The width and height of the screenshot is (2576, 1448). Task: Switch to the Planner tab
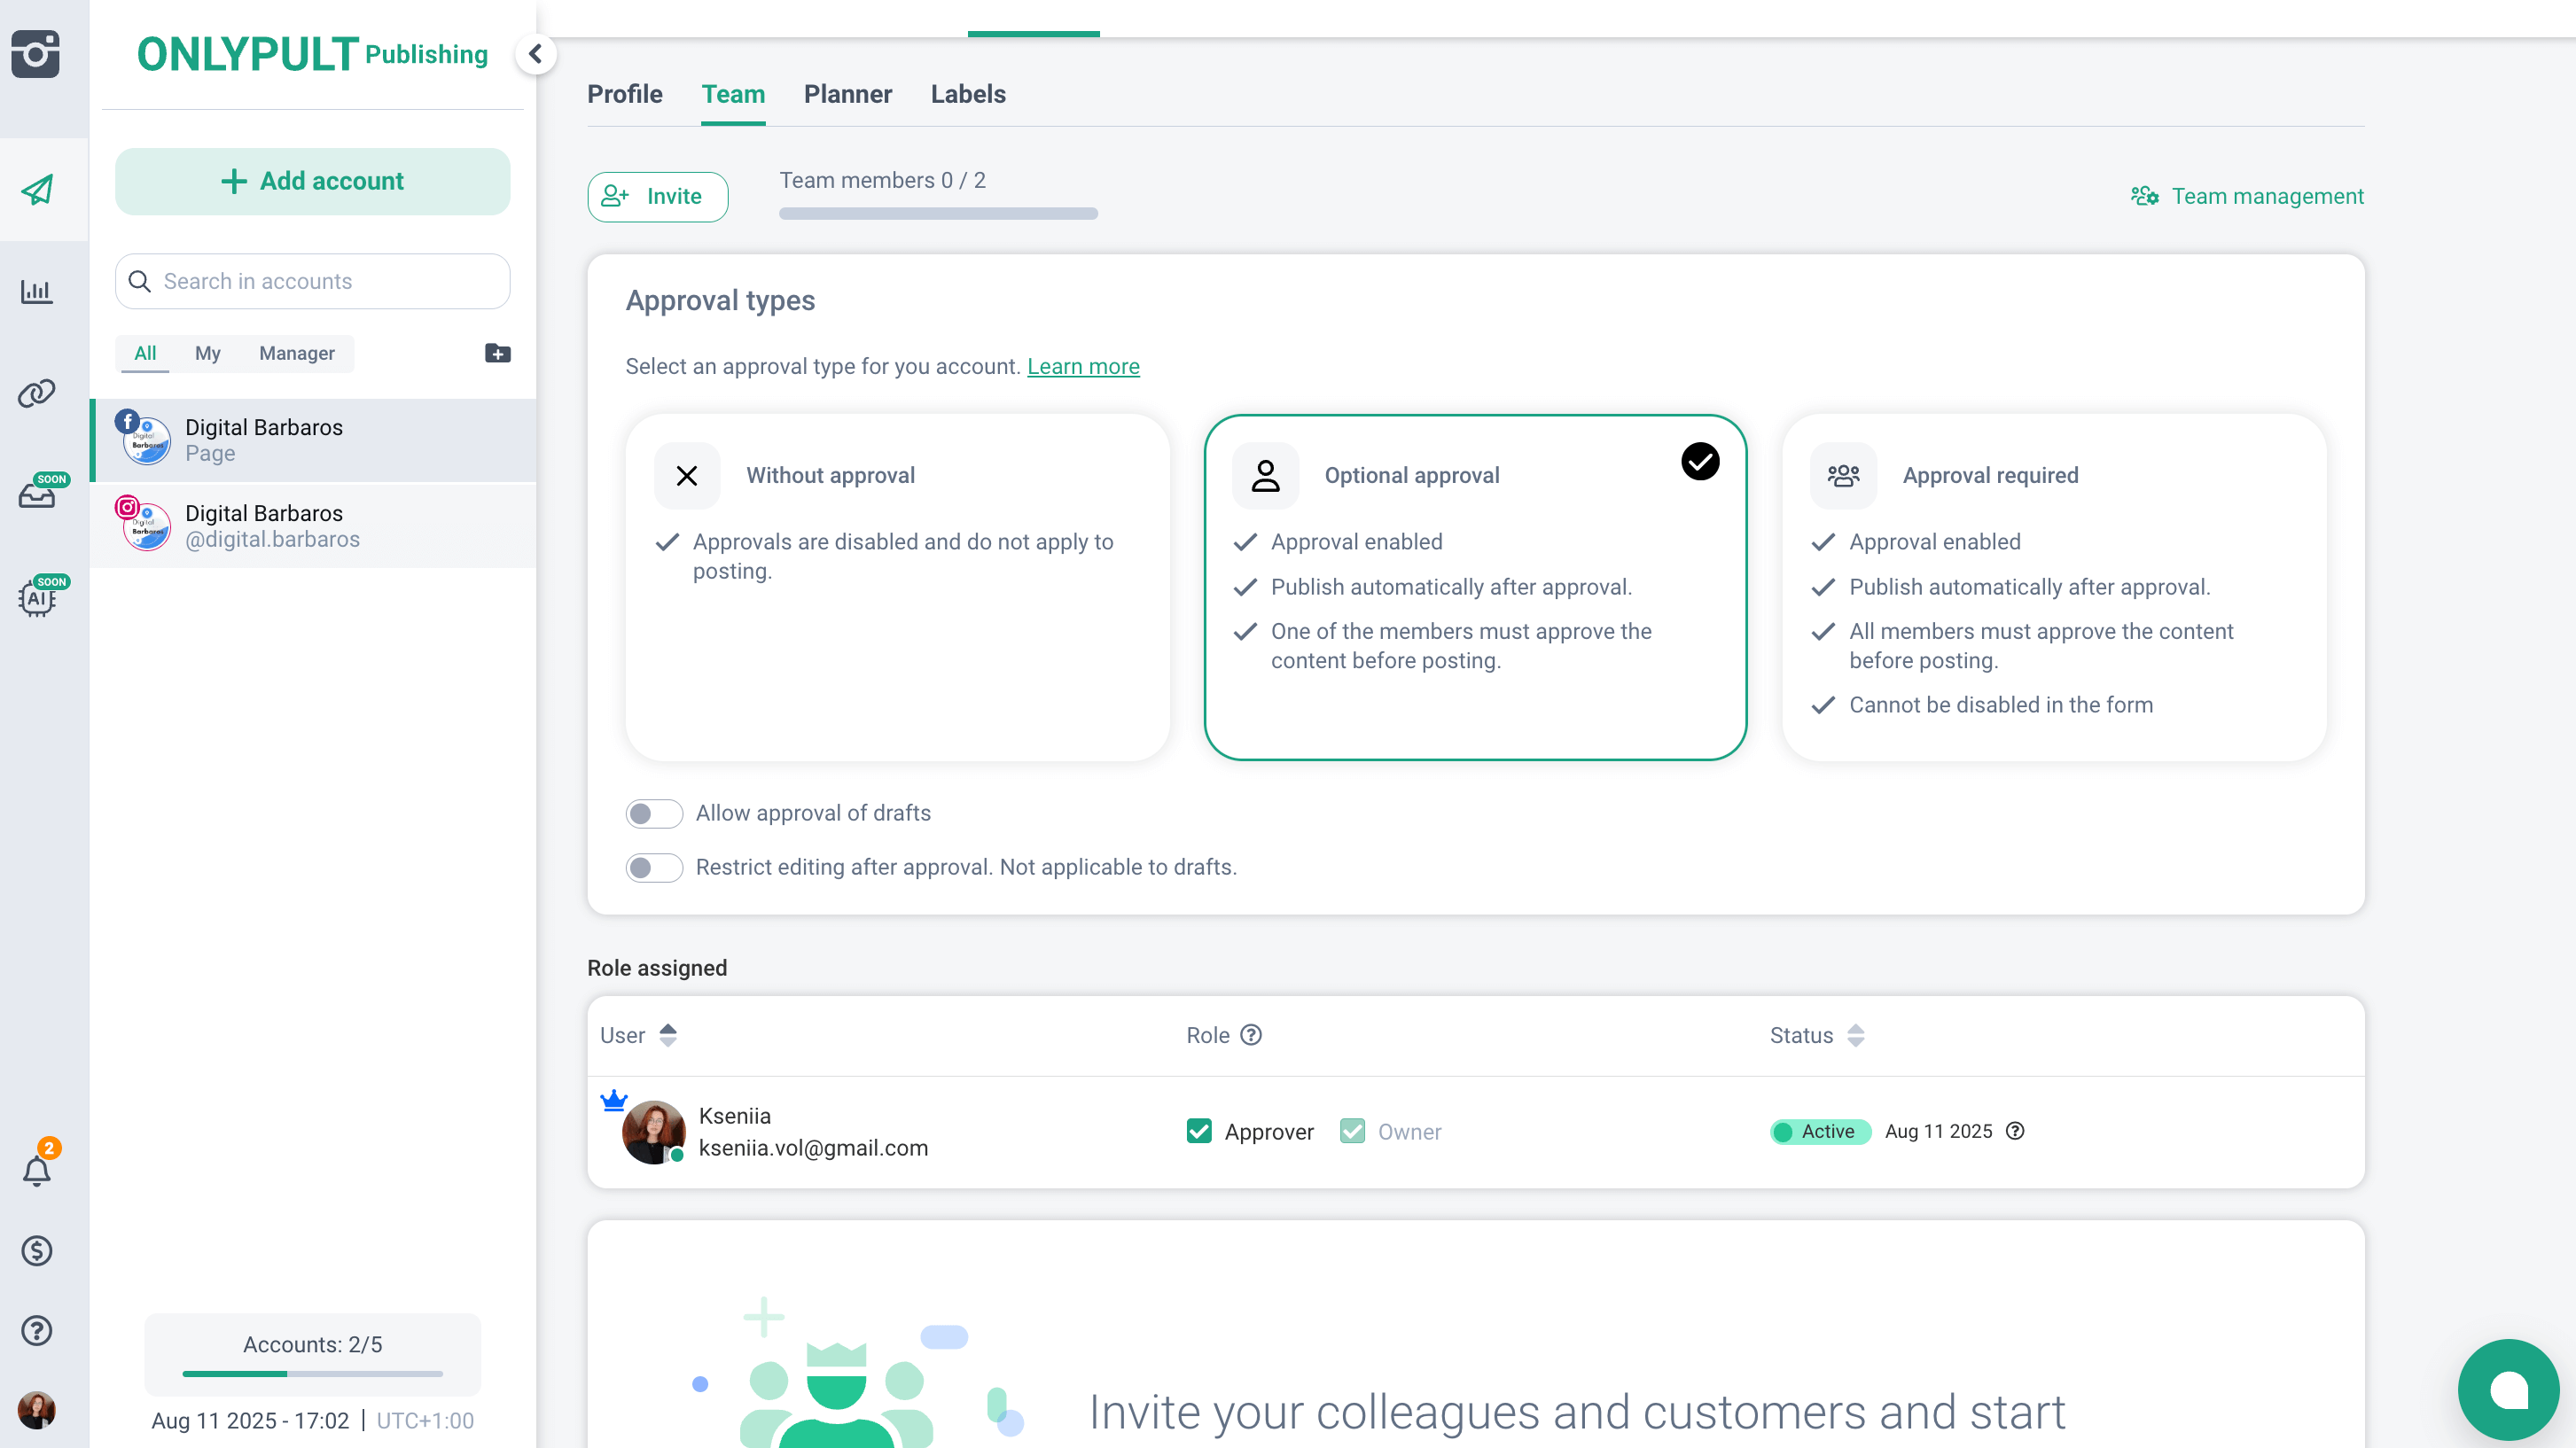[847, 94]
